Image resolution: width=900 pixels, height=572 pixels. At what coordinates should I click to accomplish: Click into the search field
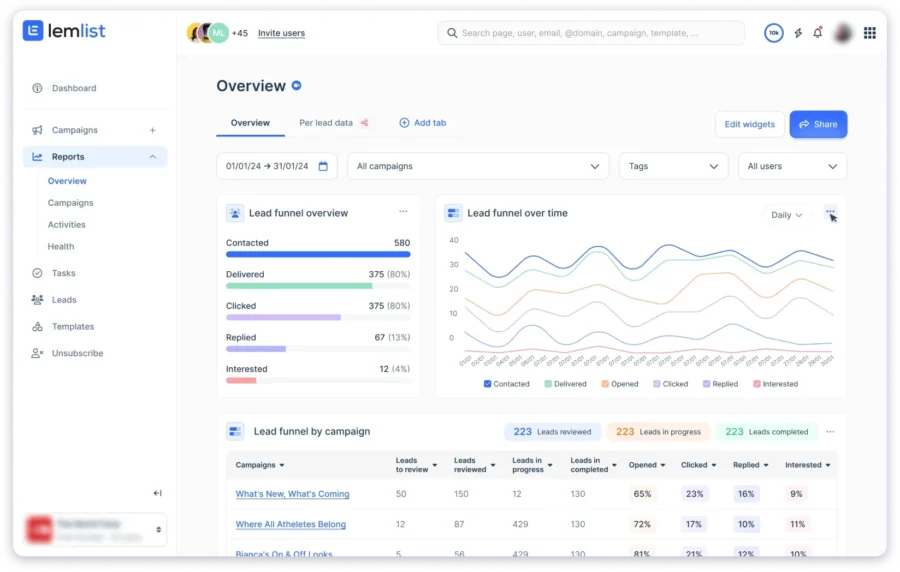click(x=591, y=33)
